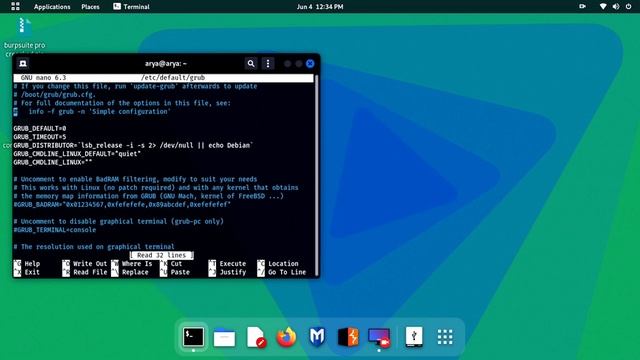Open the terminal three-dot menu
The height and width of the screenshot is (360, 640).
click(268, 64)
